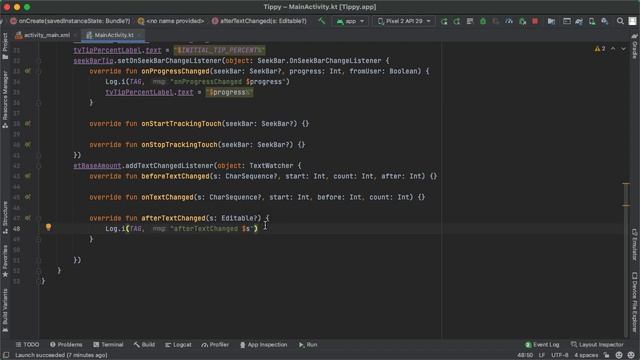Collapse the addTextChangedListener object block
The width and height of the screenshot is (640, 360).
click(x=38, y=166)
